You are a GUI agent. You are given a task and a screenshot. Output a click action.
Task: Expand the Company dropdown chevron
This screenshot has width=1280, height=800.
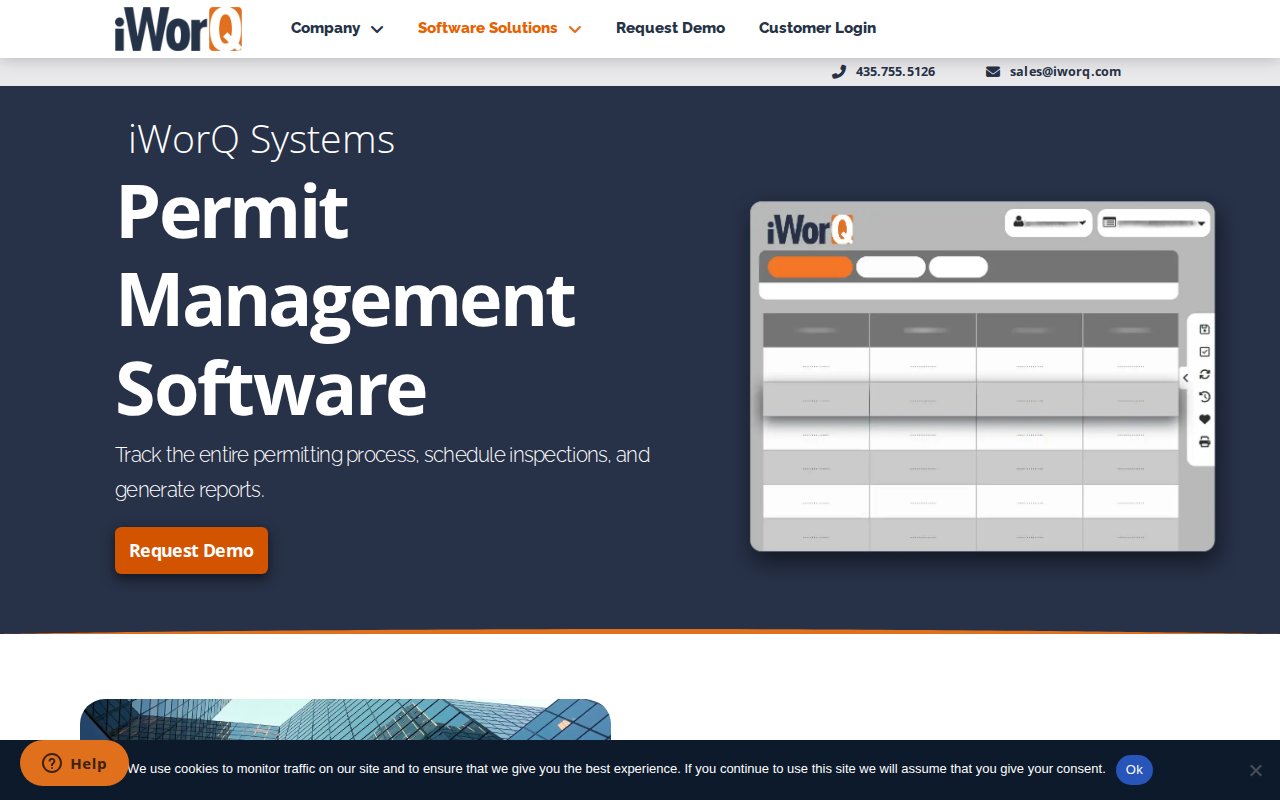377,29
